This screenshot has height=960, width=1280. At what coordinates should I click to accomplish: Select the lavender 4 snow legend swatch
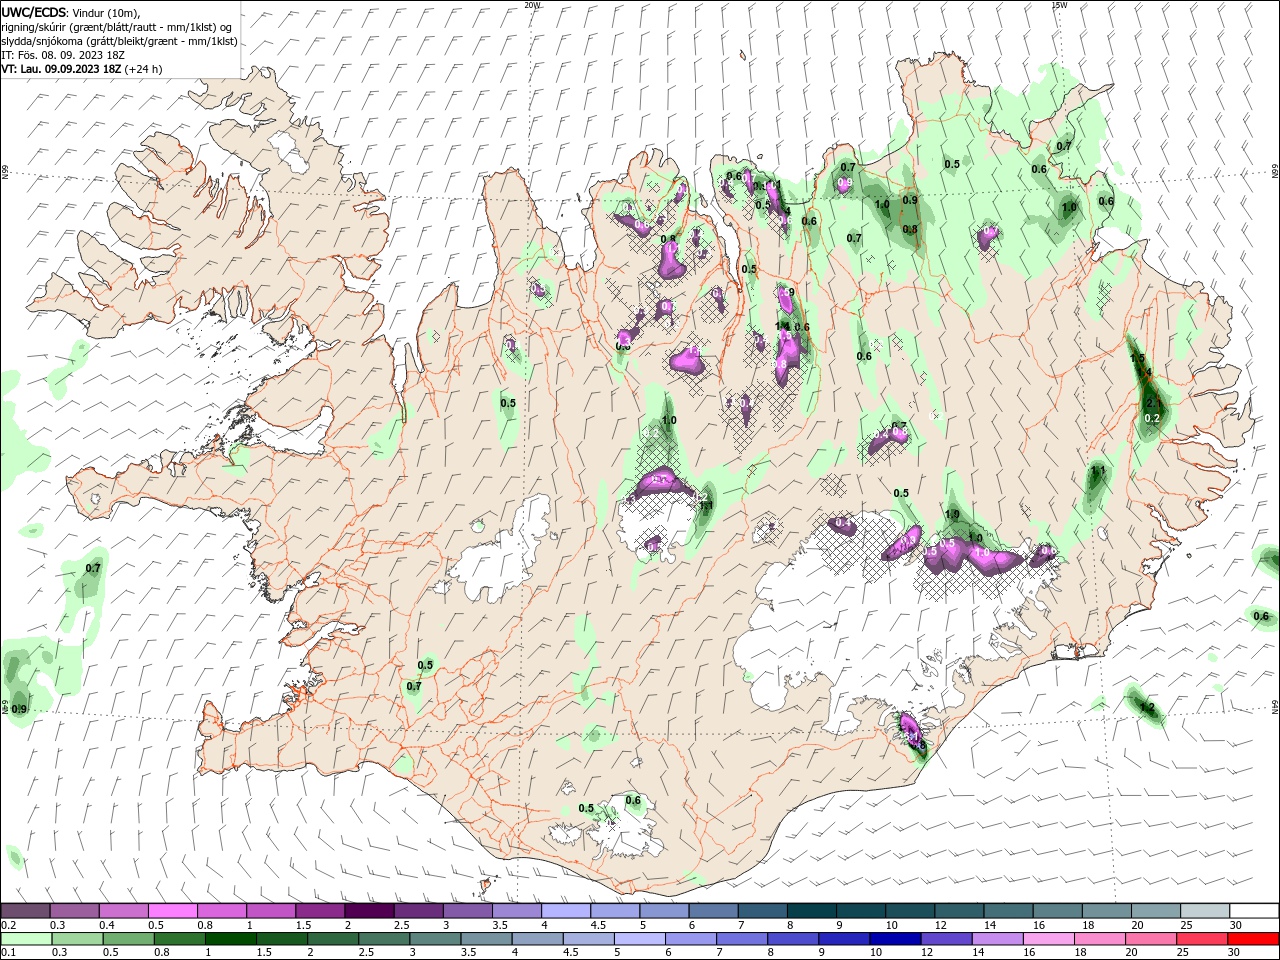click(x=565, y=911)
